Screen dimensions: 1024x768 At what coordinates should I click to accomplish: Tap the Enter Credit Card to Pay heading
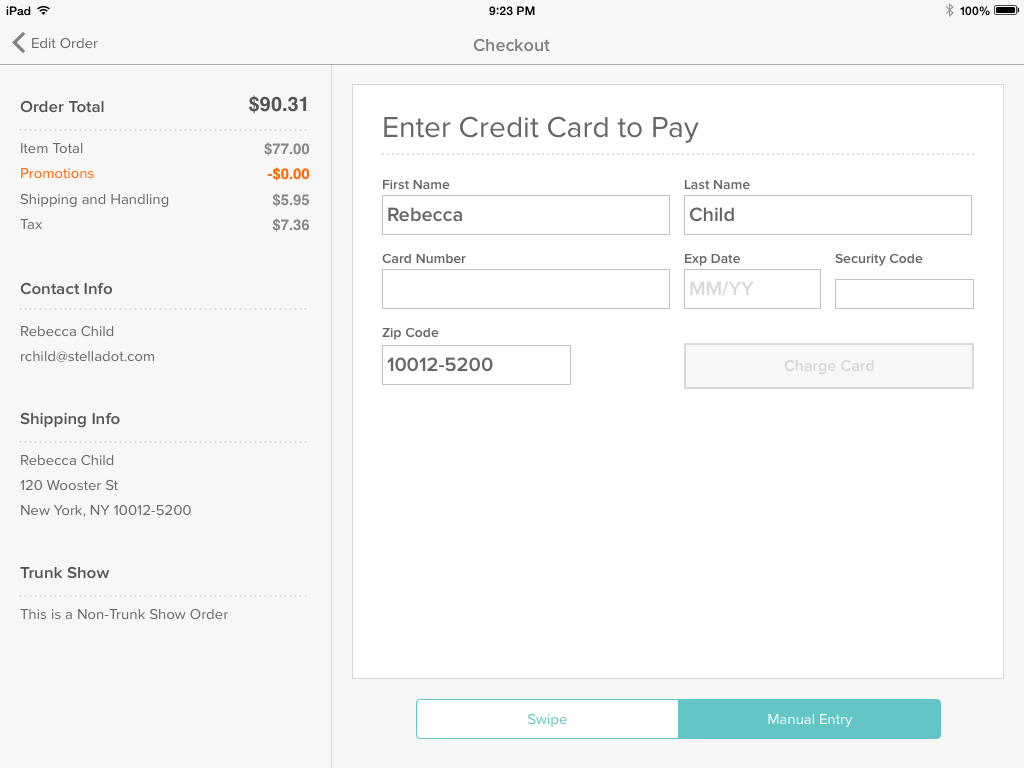540,128
